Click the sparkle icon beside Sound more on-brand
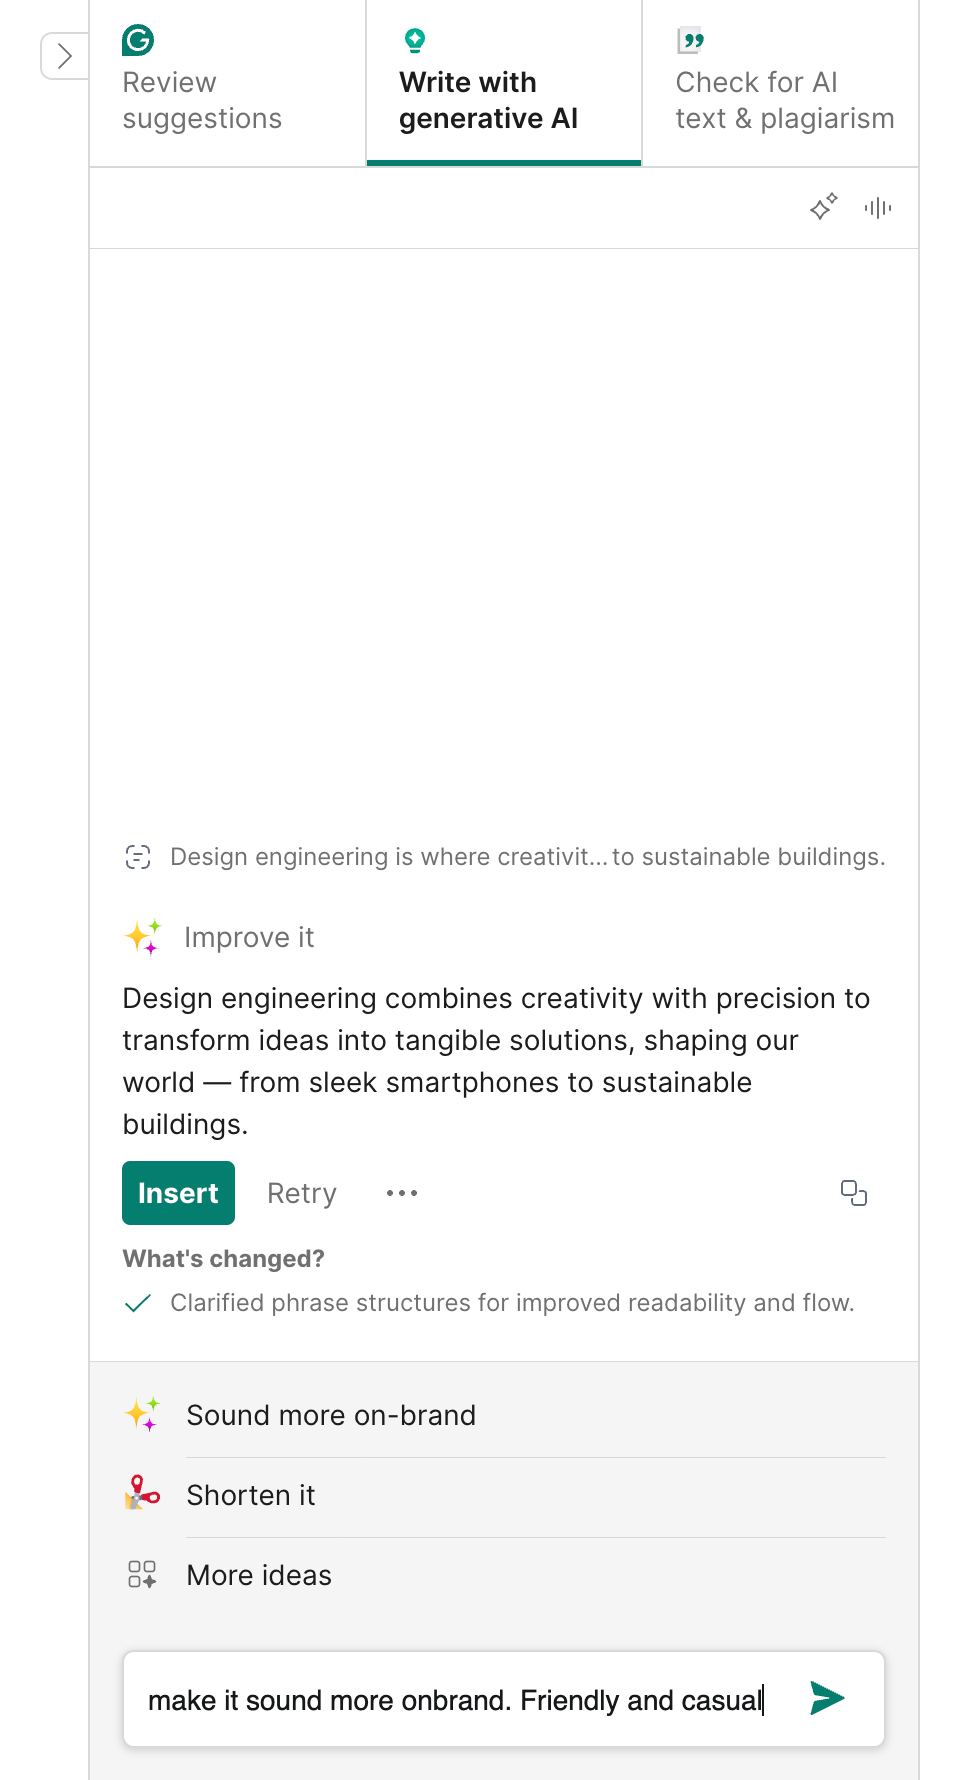The image size is (953, 1780). pos(143,1414)
